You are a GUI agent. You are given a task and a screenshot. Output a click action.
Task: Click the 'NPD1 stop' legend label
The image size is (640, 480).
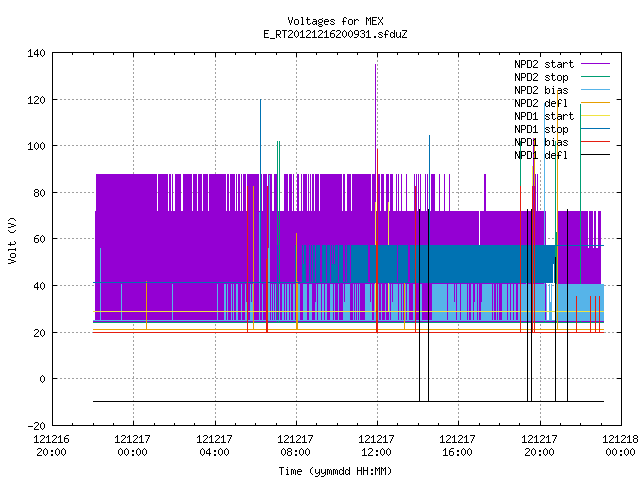coord(541,129)
